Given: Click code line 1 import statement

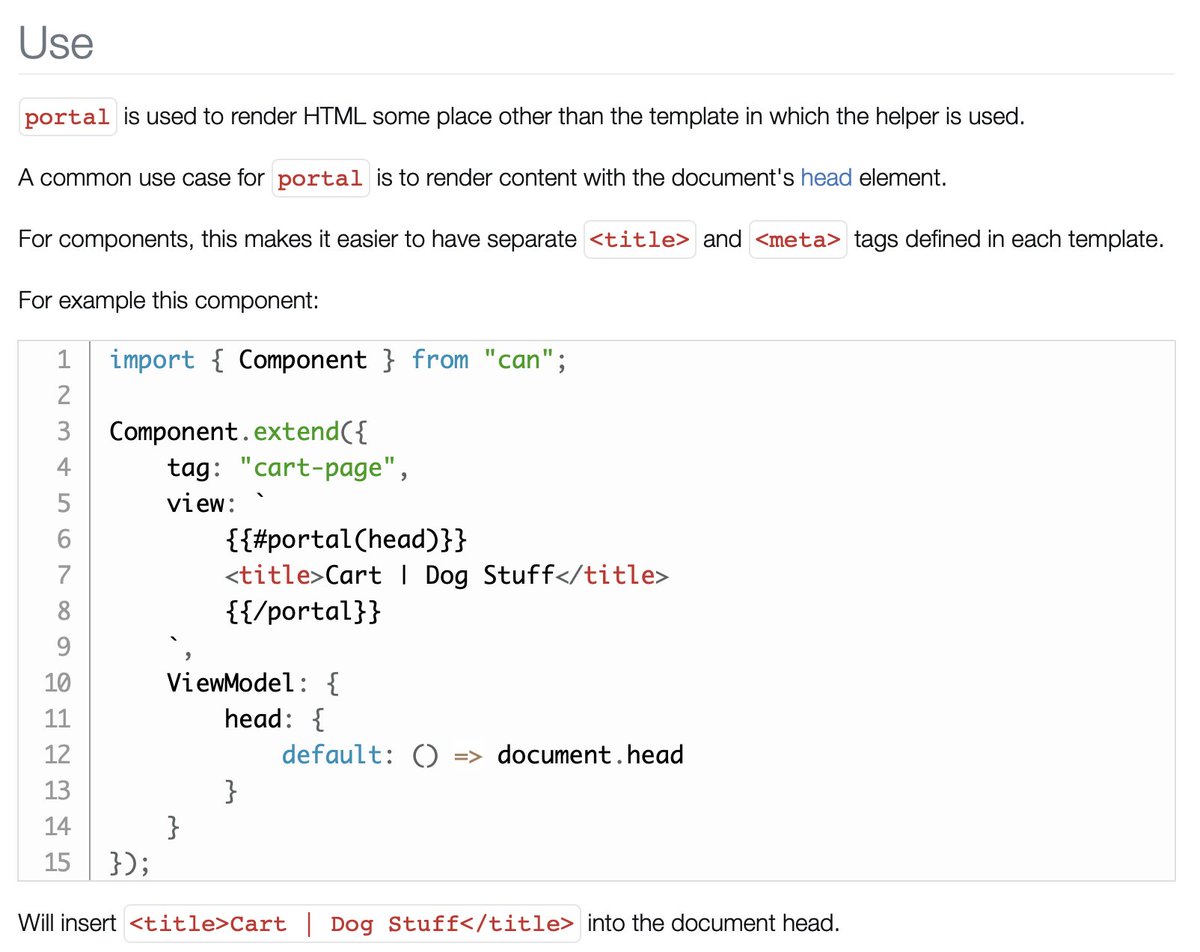Looking at the screenshot, I should pos(338,360).
